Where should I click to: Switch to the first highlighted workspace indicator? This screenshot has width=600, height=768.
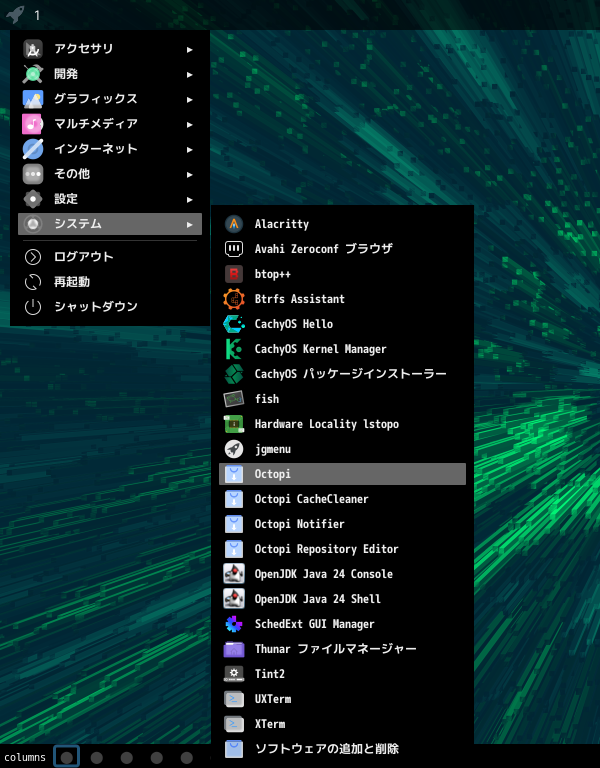(67, 757)
